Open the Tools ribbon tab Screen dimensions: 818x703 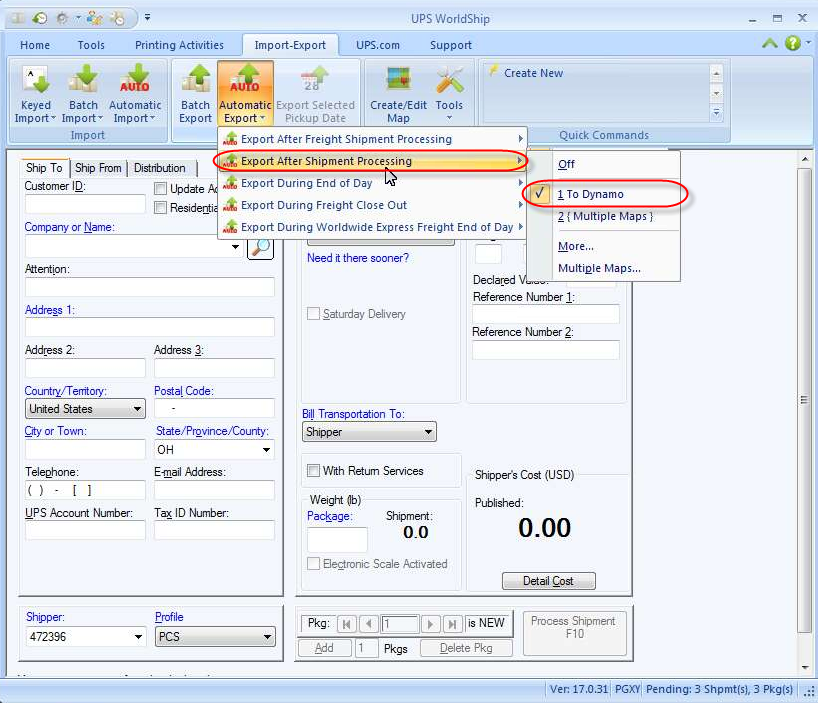point(91,45)
